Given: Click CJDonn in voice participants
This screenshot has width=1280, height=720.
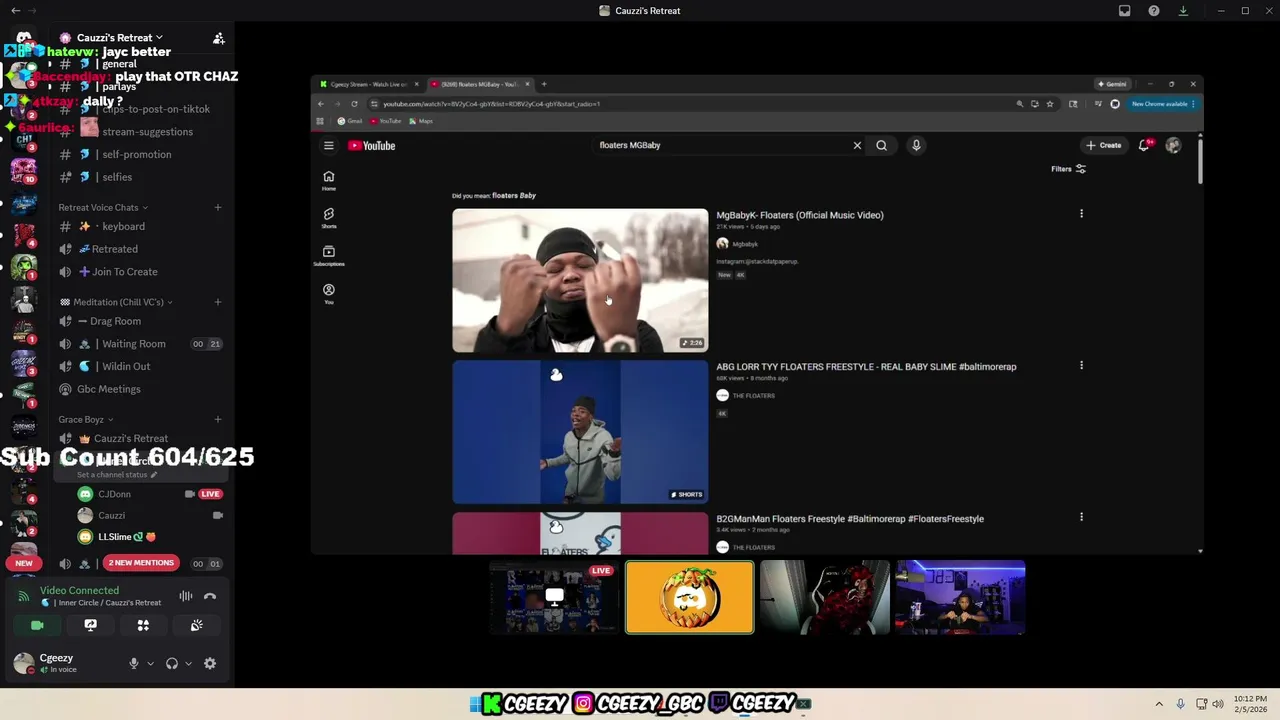Looking at the screenshot, I should click(x=114, y=494).
